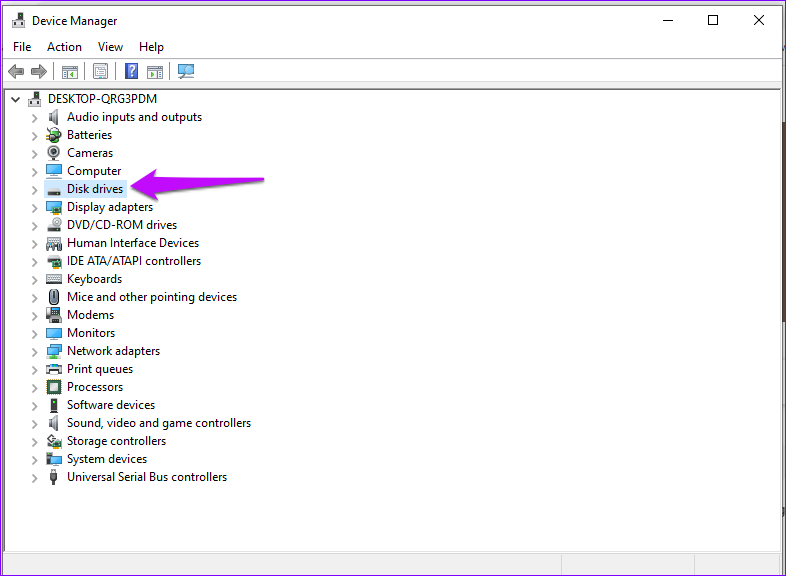
Task: Click the blue Help toolbar icon
Action: pyautogui.click(x=131, y=71)
